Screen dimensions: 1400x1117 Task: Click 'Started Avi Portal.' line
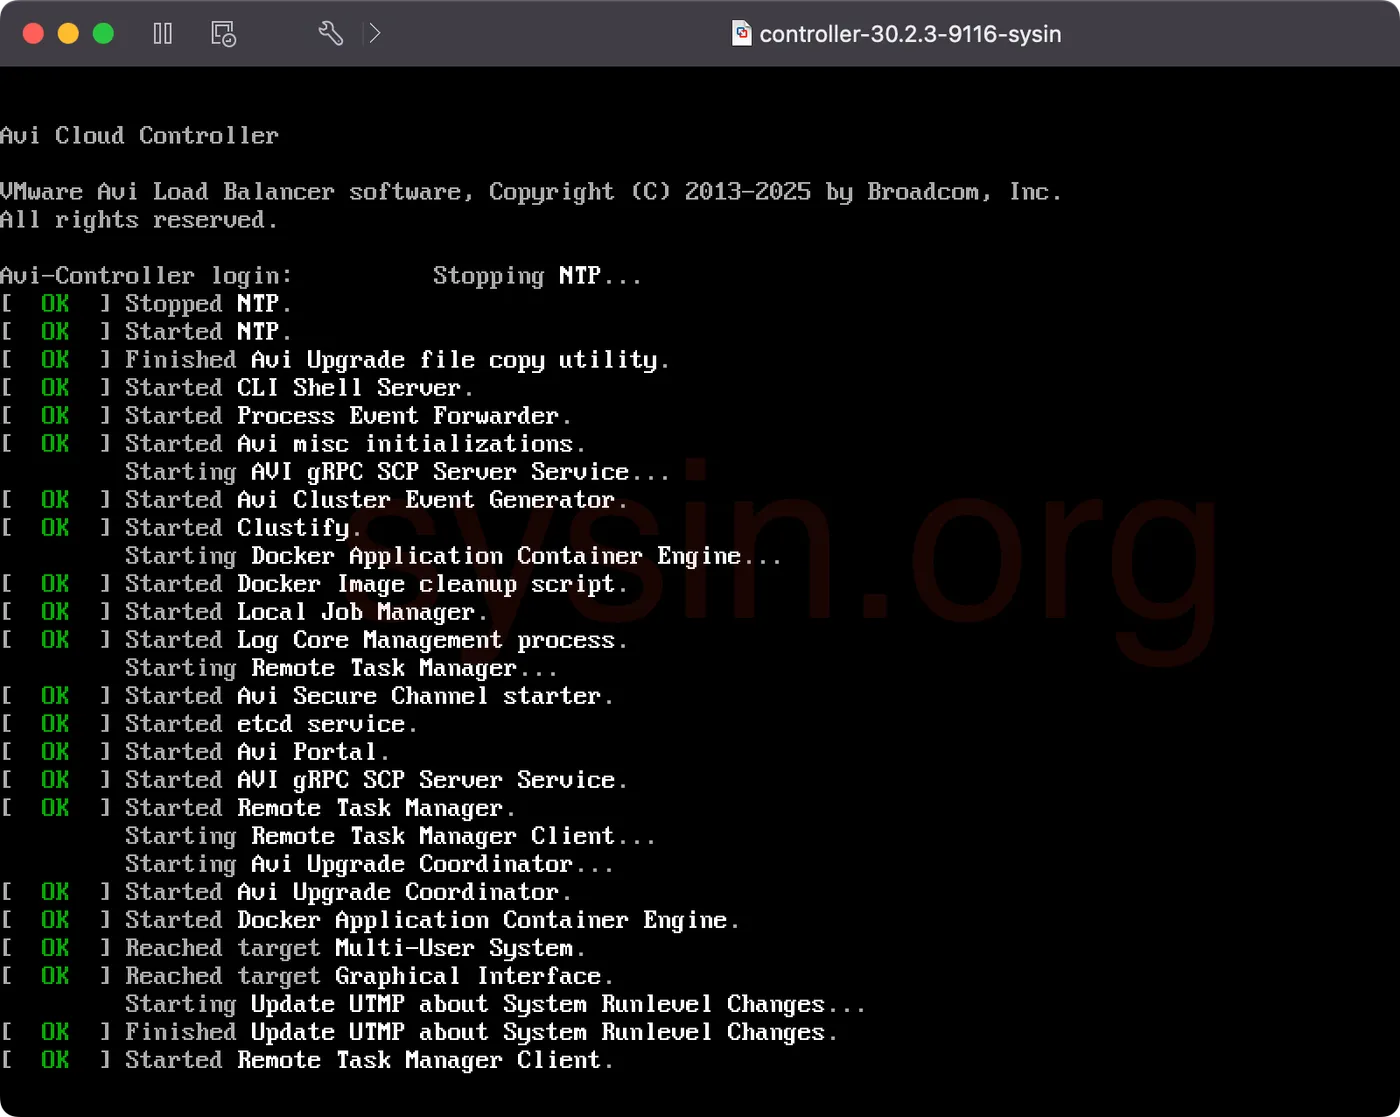[x=257, y=752]
